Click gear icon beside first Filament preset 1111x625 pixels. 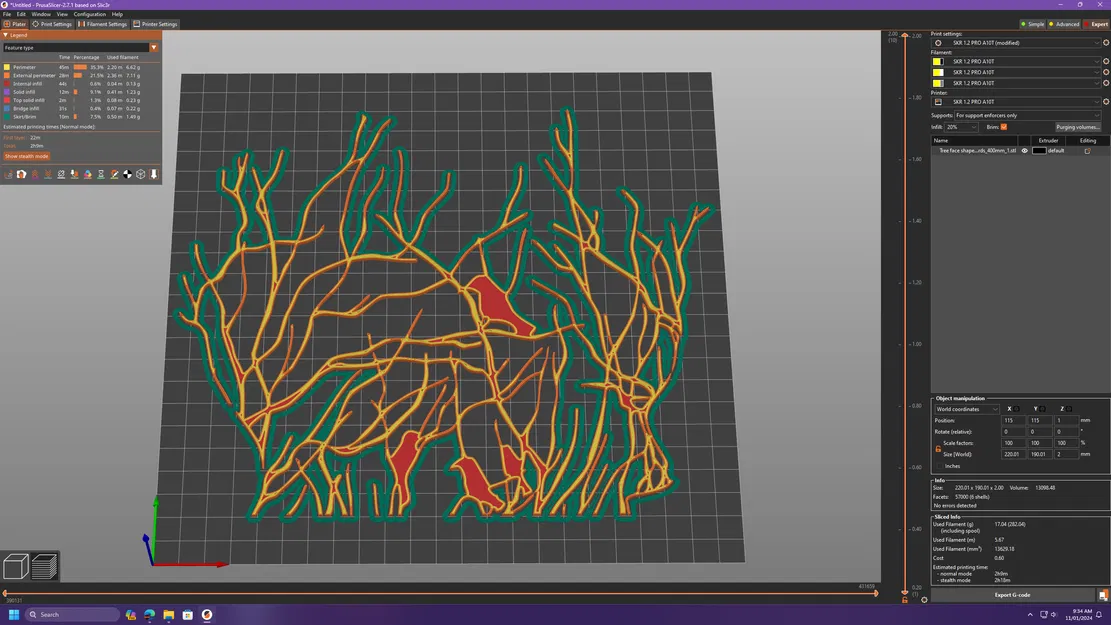point(1106,62)
